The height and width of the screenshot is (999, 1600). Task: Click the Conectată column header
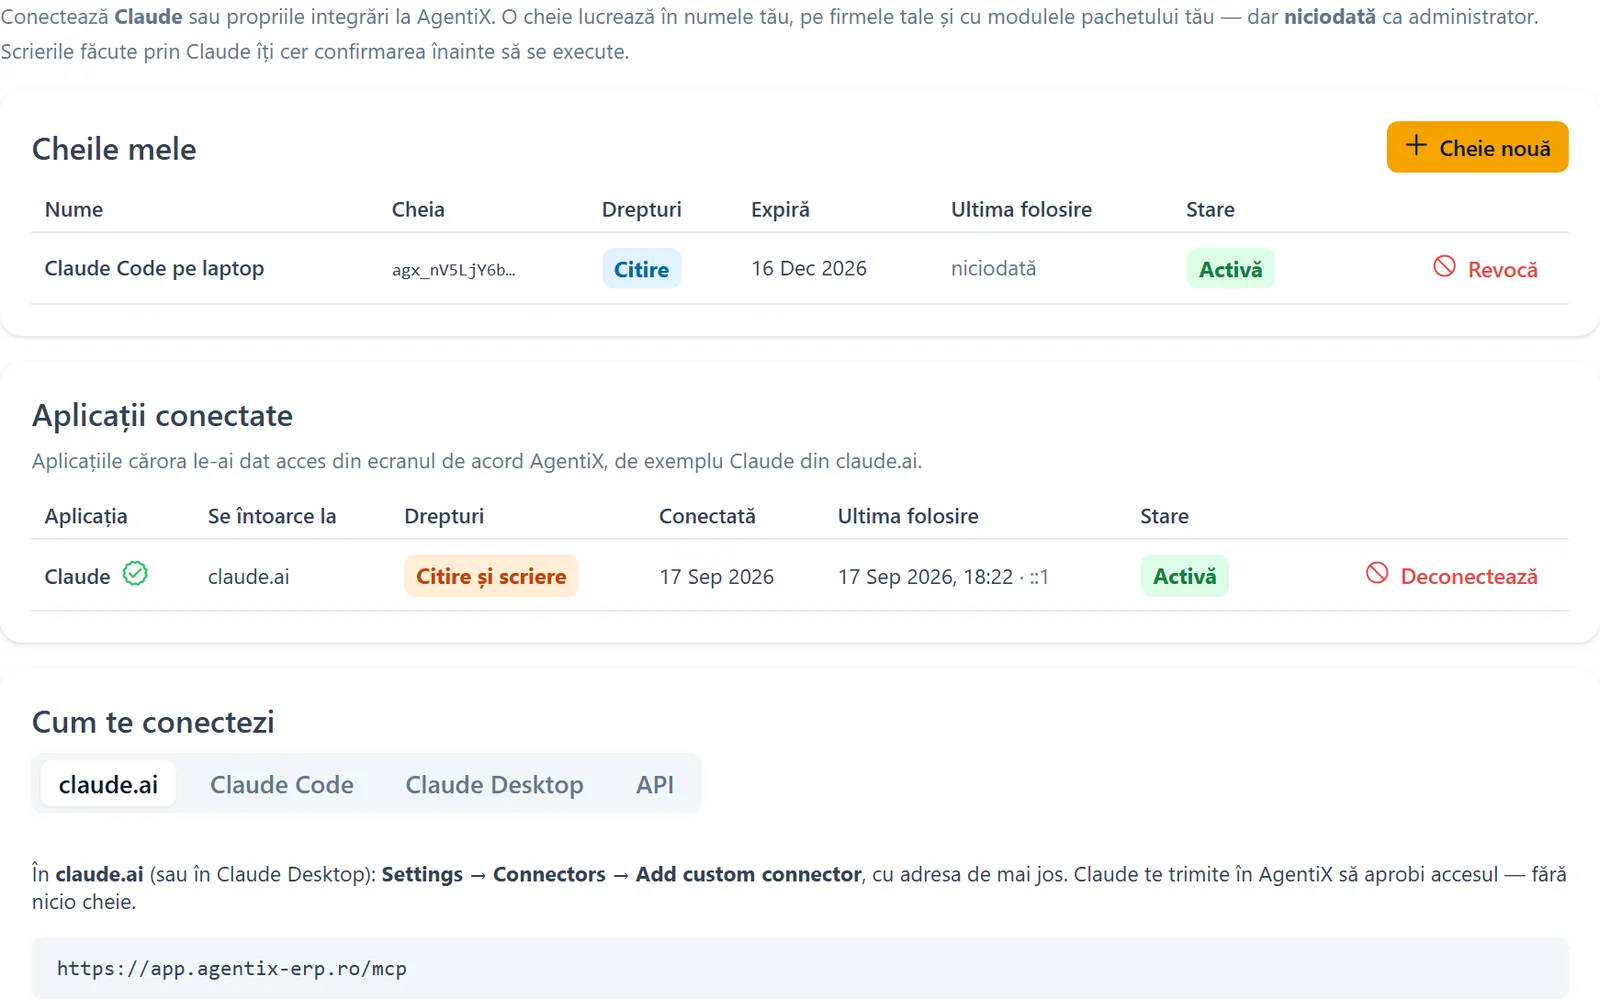point(707,516)
